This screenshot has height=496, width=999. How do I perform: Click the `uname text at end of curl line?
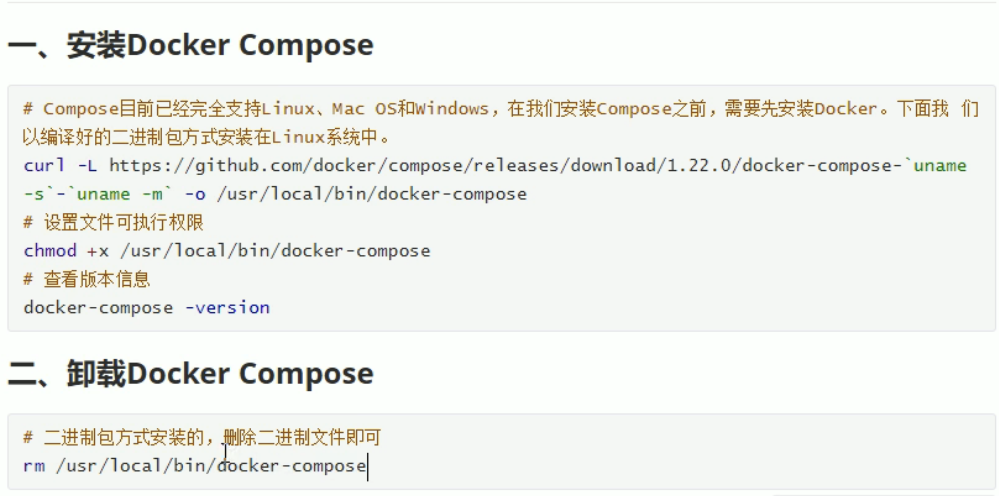940,166
